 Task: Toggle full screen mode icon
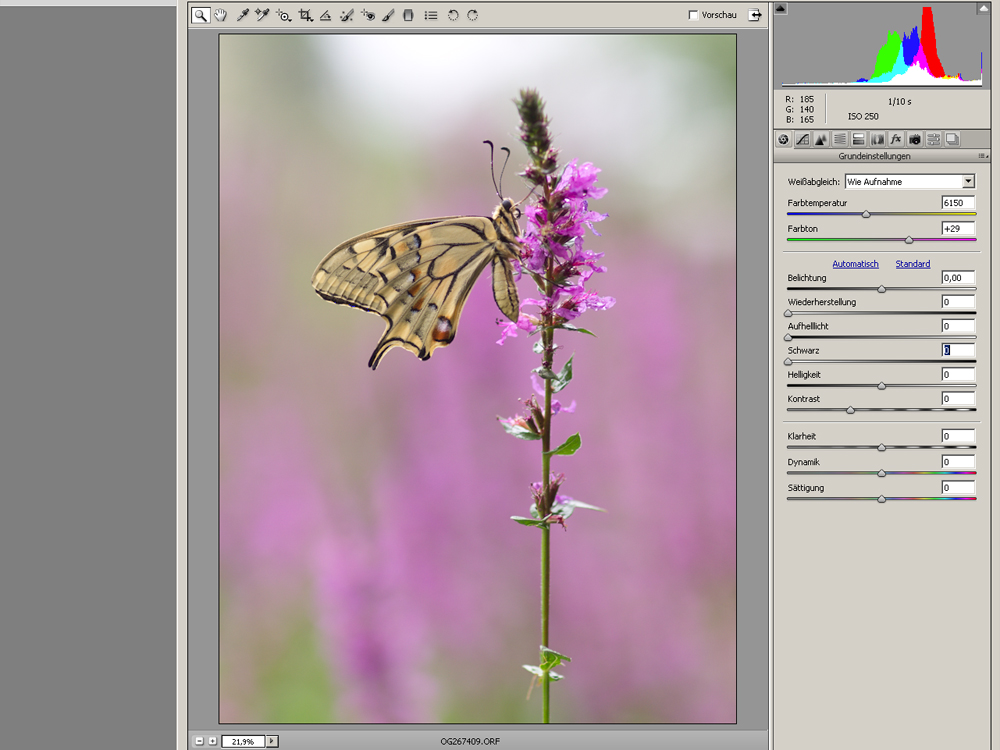[x=755, y=15]
